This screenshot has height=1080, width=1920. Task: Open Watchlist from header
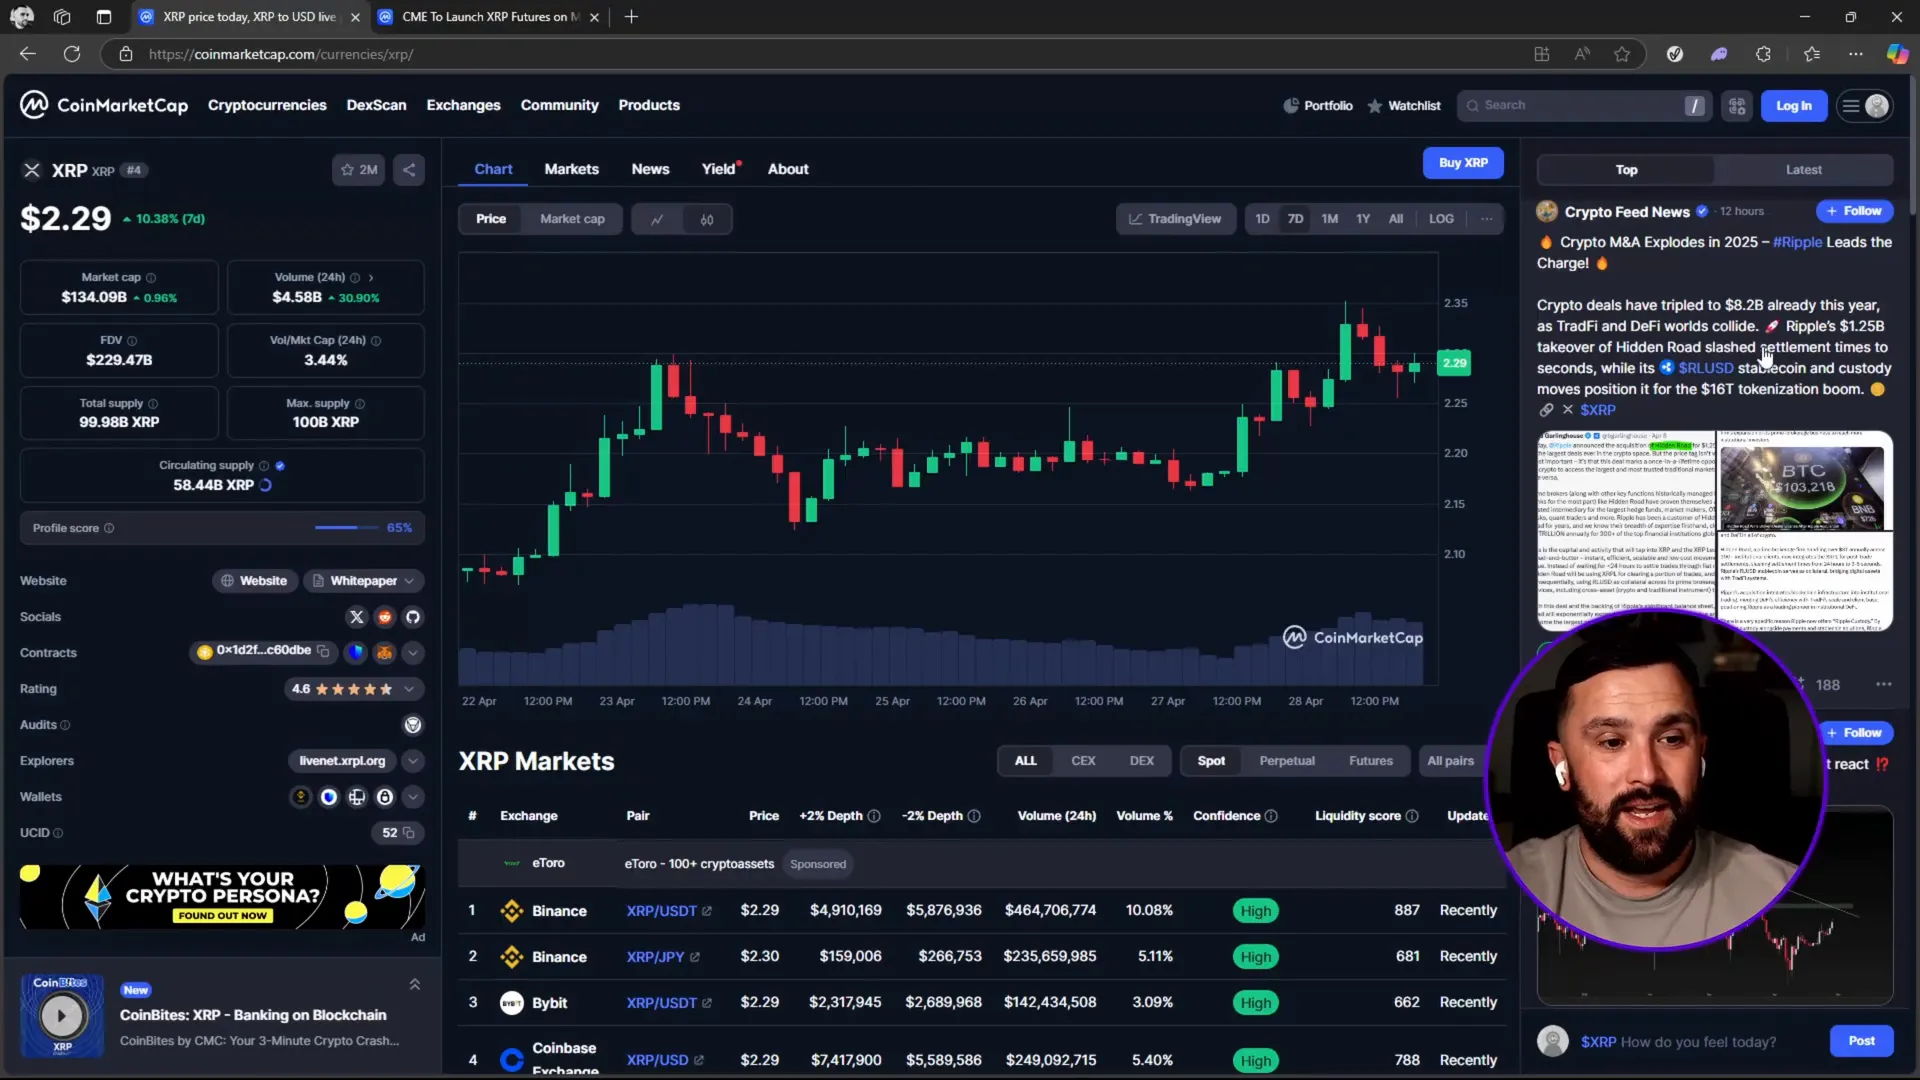tap(1404, 106)
